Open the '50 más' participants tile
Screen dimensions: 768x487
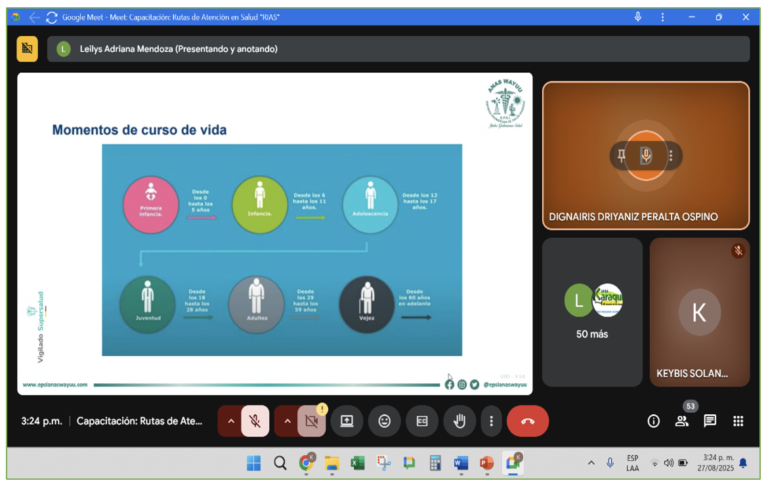click(592, 311)
